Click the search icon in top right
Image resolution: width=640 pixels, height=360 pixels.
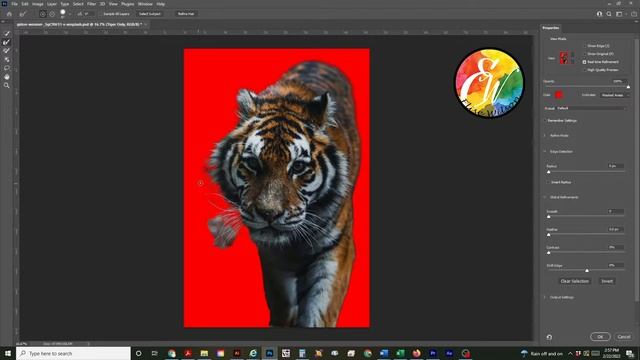[609, 14]
